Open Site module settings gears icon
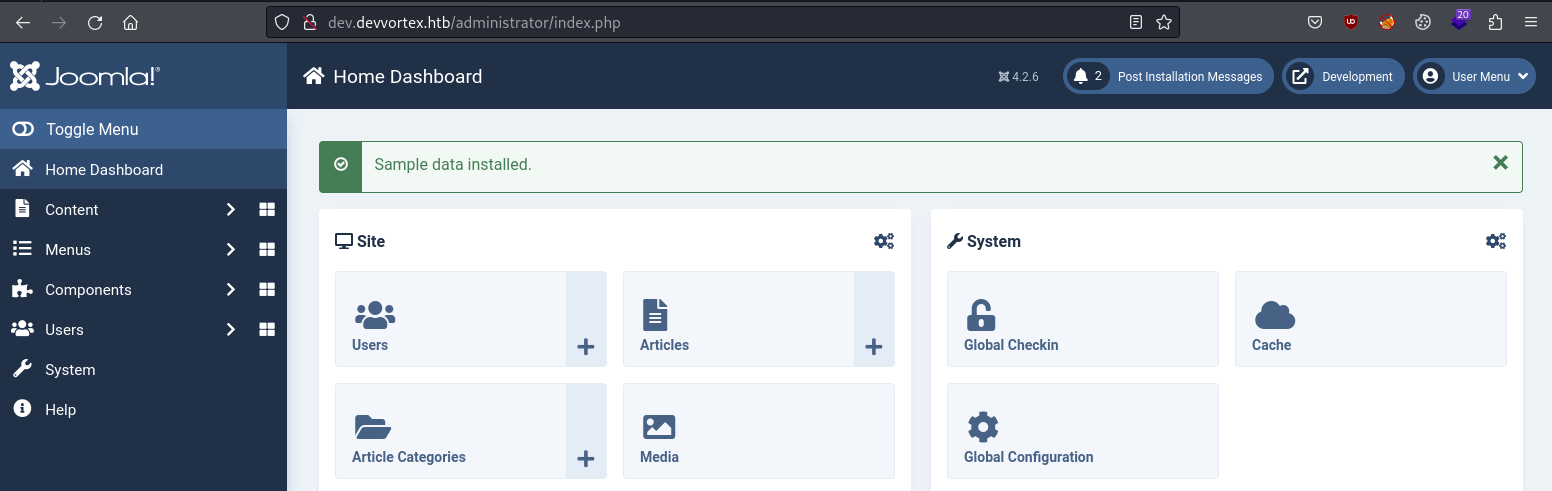The height and width of the screenshot is (491, 1552). coord(884,241)
